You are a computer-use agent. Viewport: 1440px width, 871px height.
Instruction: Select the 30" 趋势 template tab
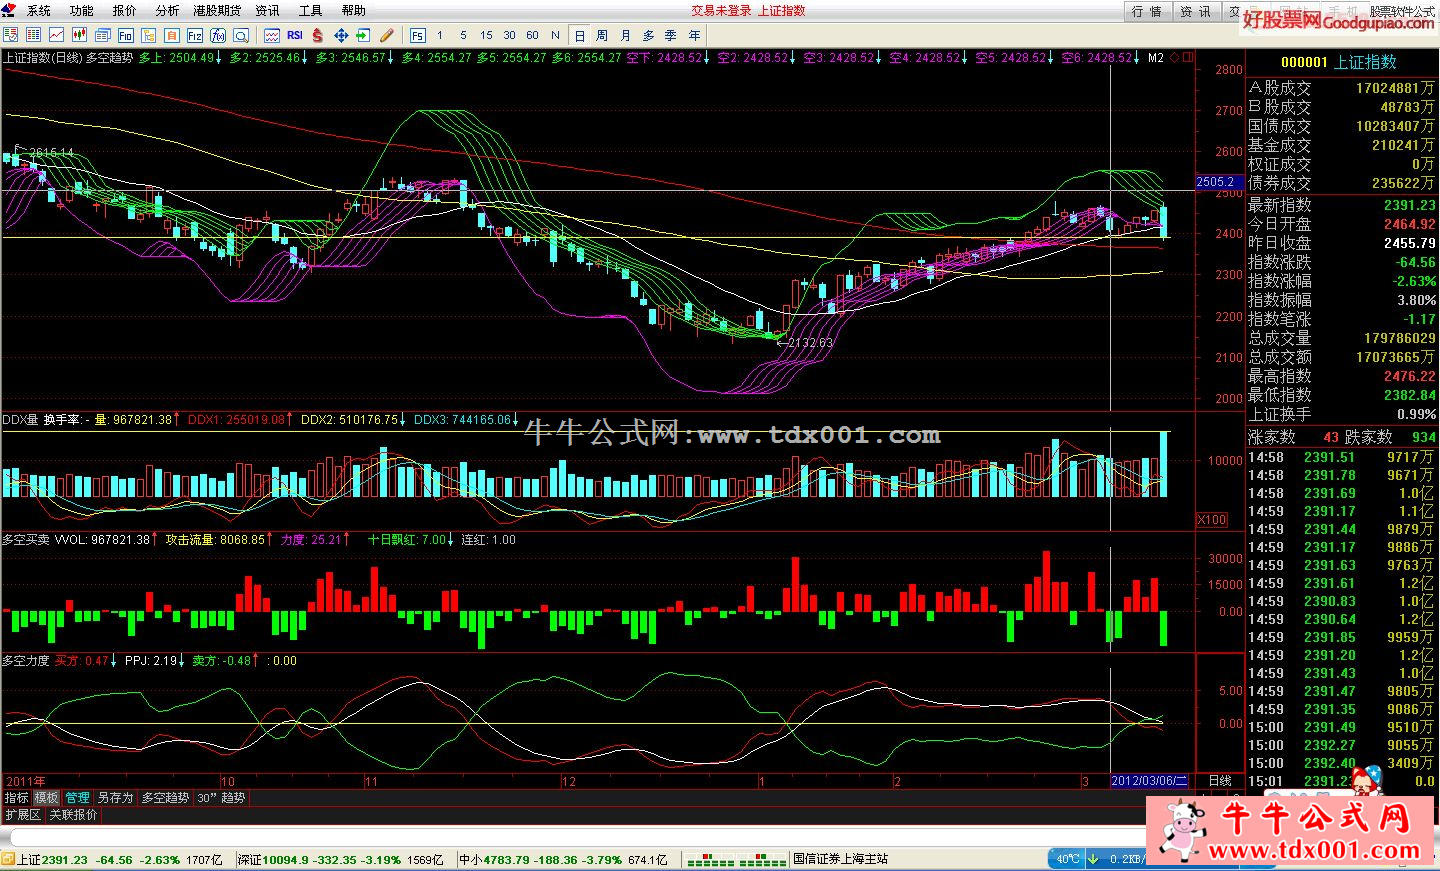[221, 798]
